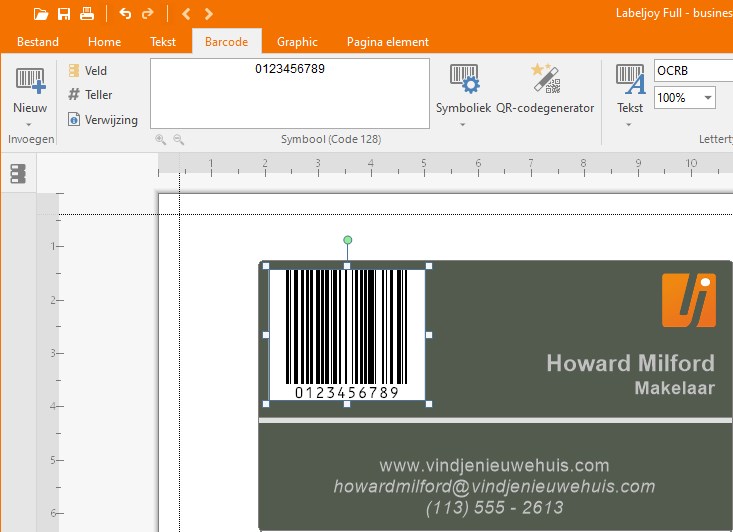Insert a Teller counter
The height and width of the screenshot is (532, 733).
(90, 95)
